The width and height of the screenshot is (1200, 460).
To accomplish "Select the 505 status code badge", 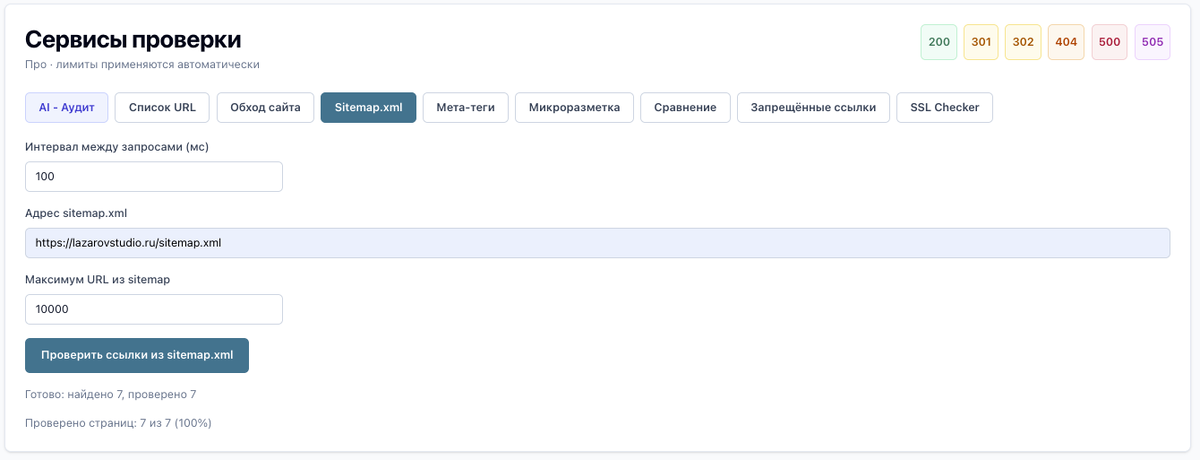I will click(x=1152, y=42).
